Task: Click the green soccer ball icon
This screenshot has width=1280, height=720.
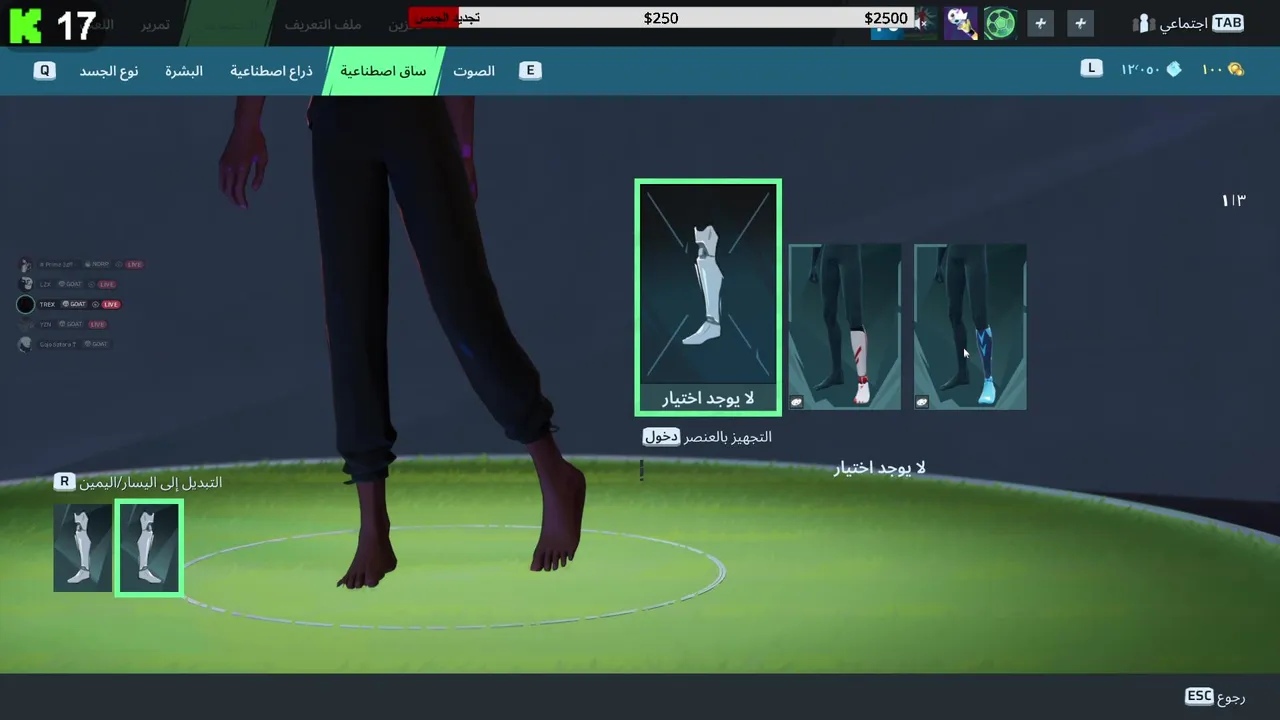Action: [x=1000, y=23]
